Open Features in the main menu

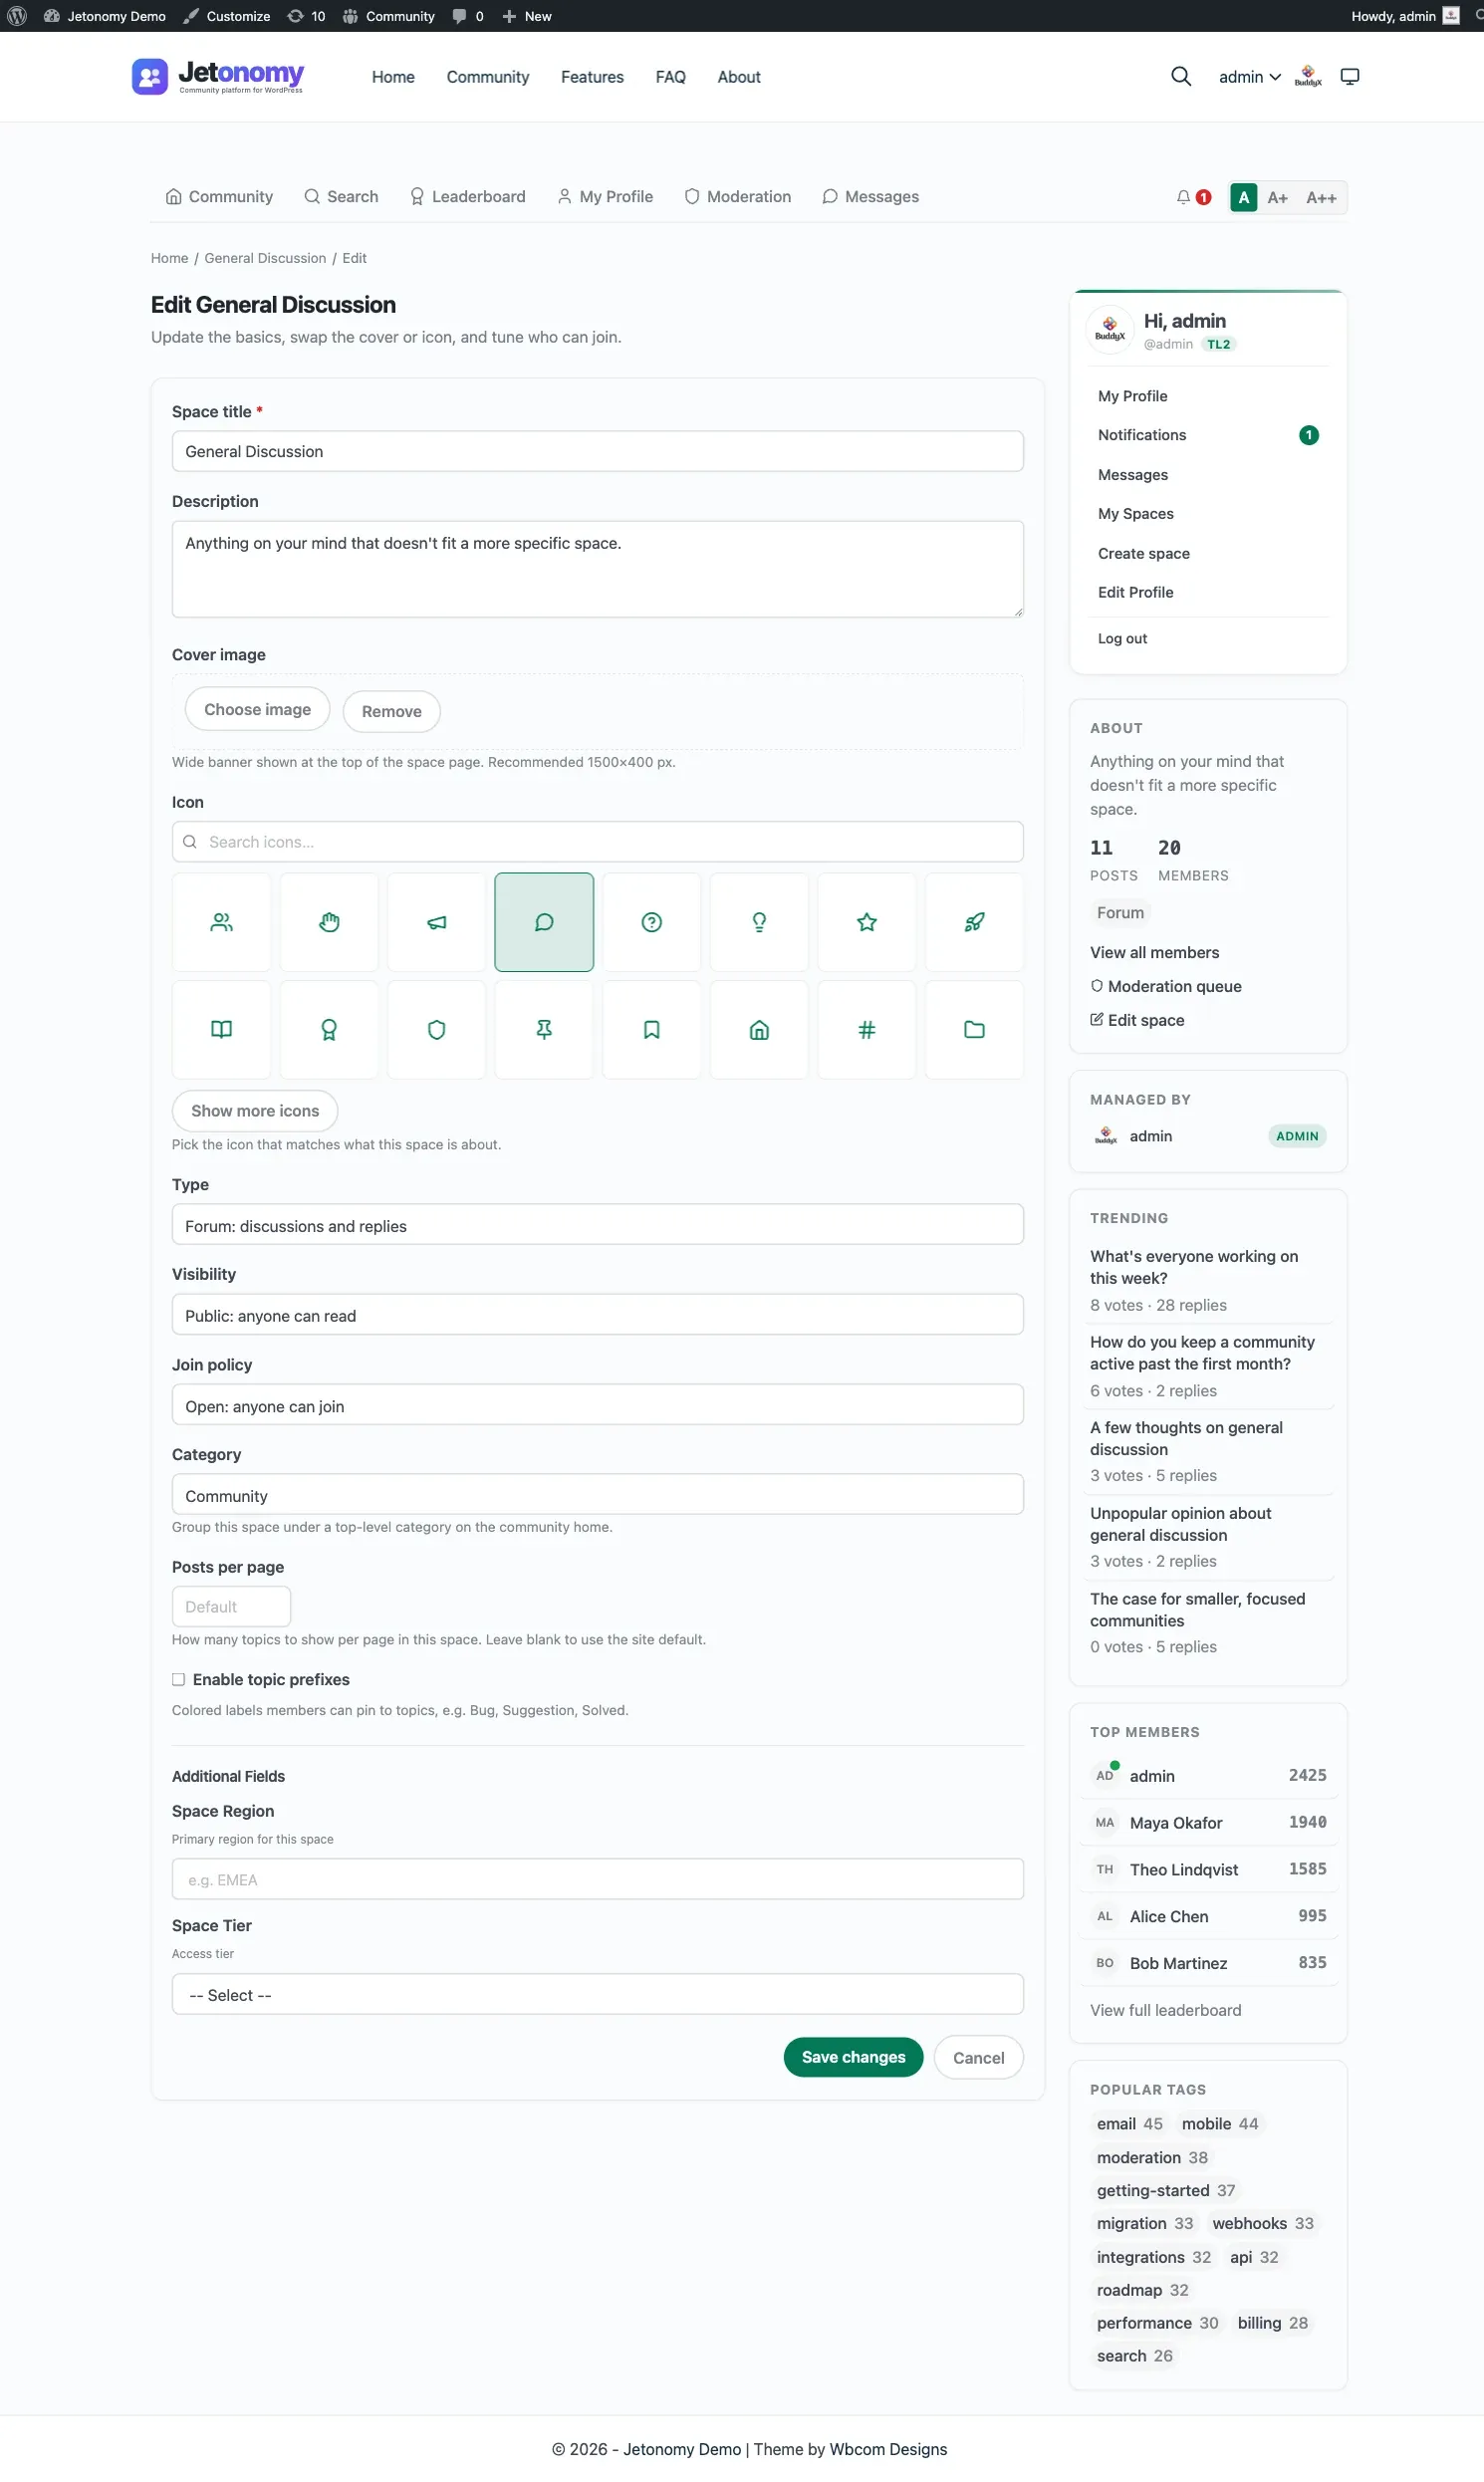592,77
